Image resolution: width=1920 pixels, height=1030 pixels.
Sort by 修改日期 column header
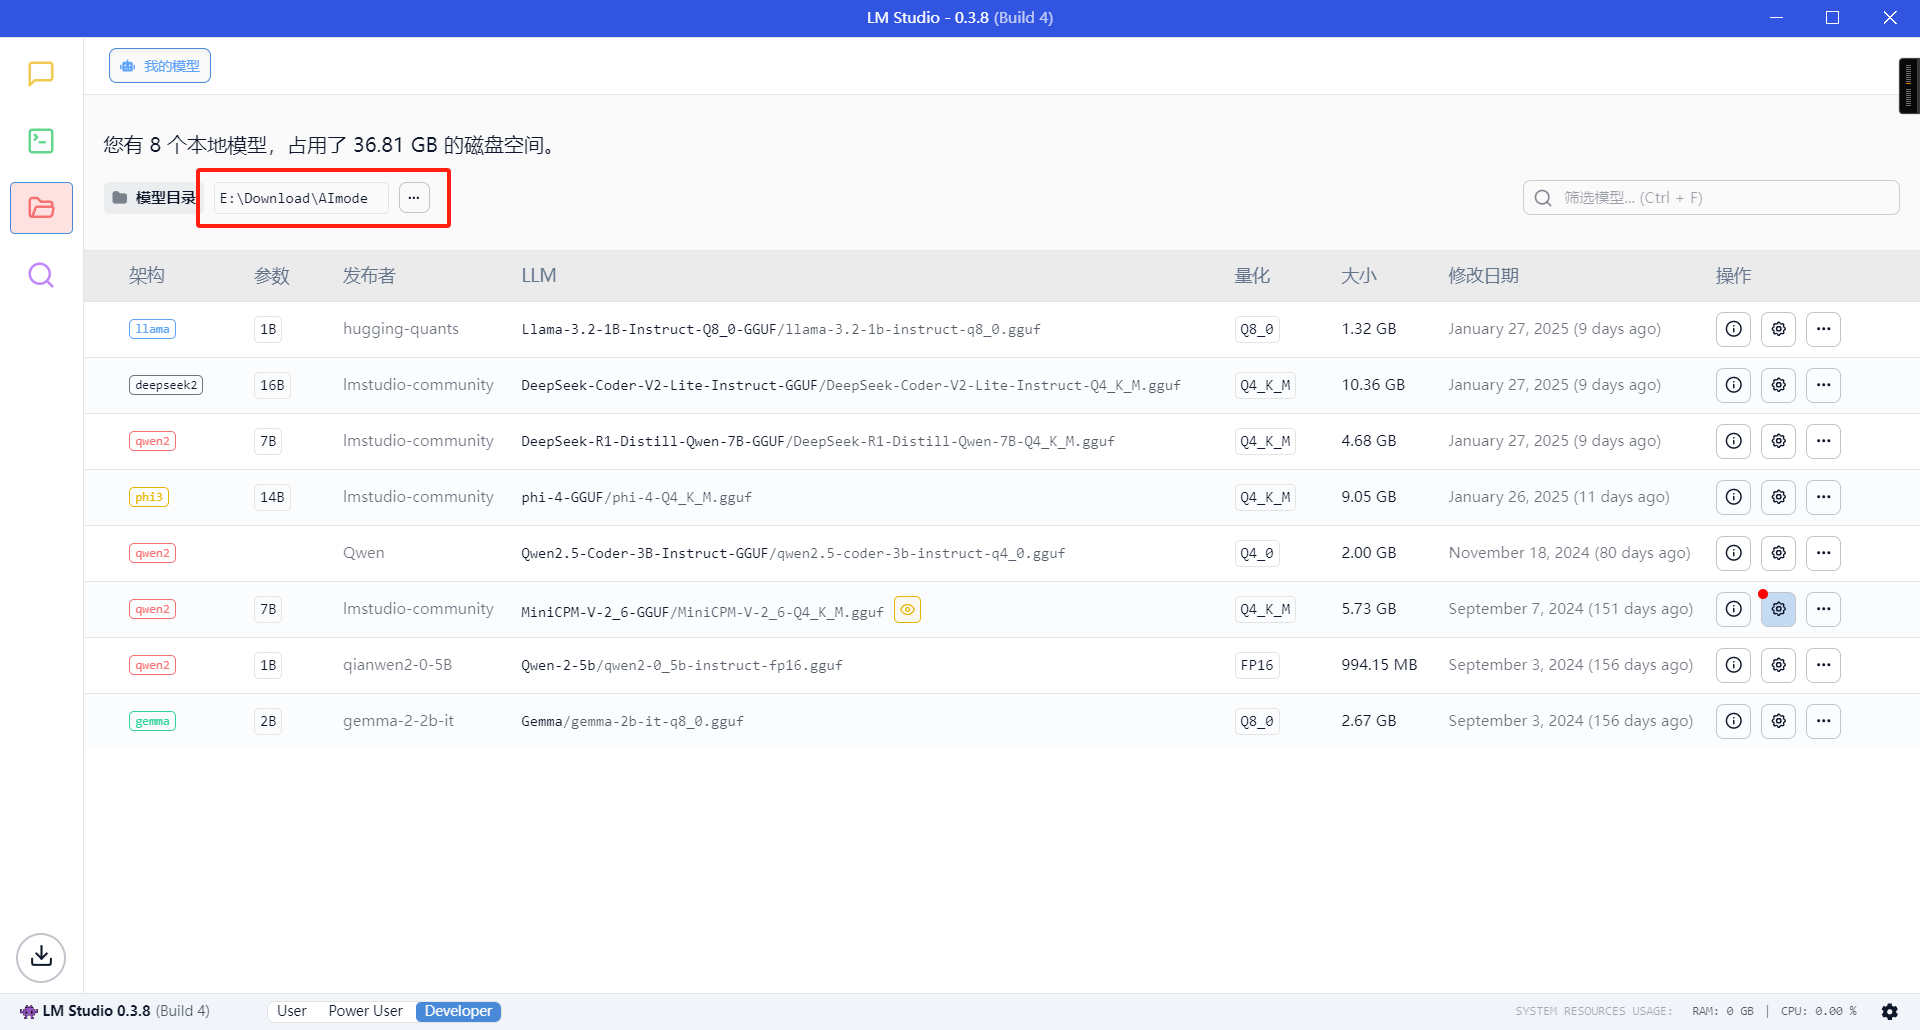1483,276
